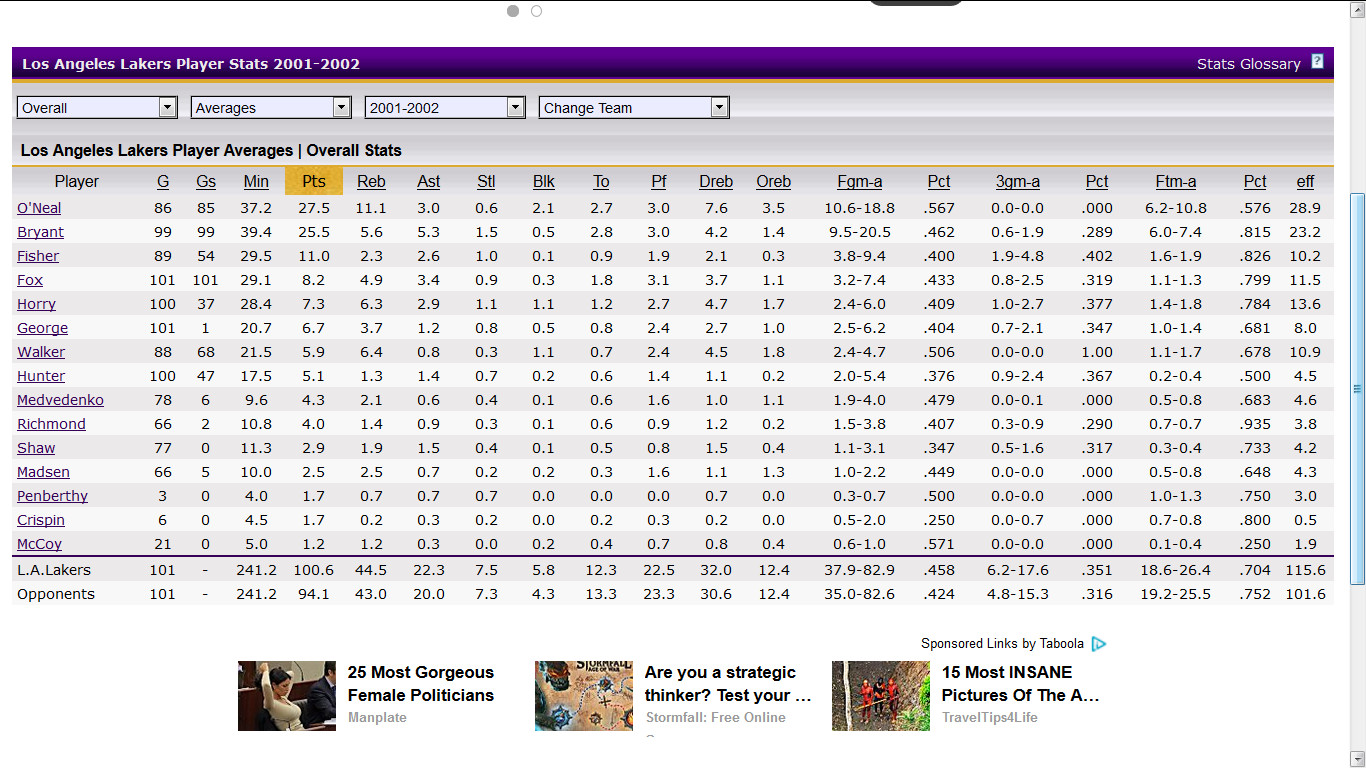The width and height of the screenshot is (1366, 768).
Task: Open Walker player page
Action: [41, 352]
